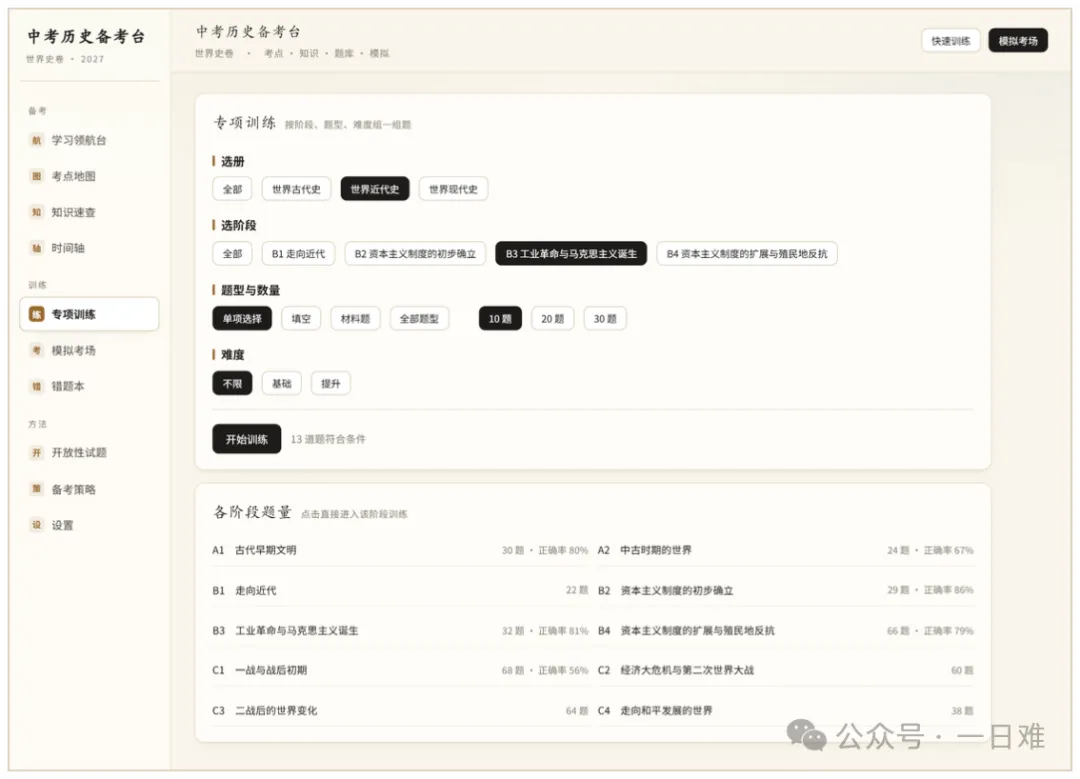Click the 时间轴 sidebar icon
The width and height of the screenshot is (1080, 779).
[x=37, y=248]
